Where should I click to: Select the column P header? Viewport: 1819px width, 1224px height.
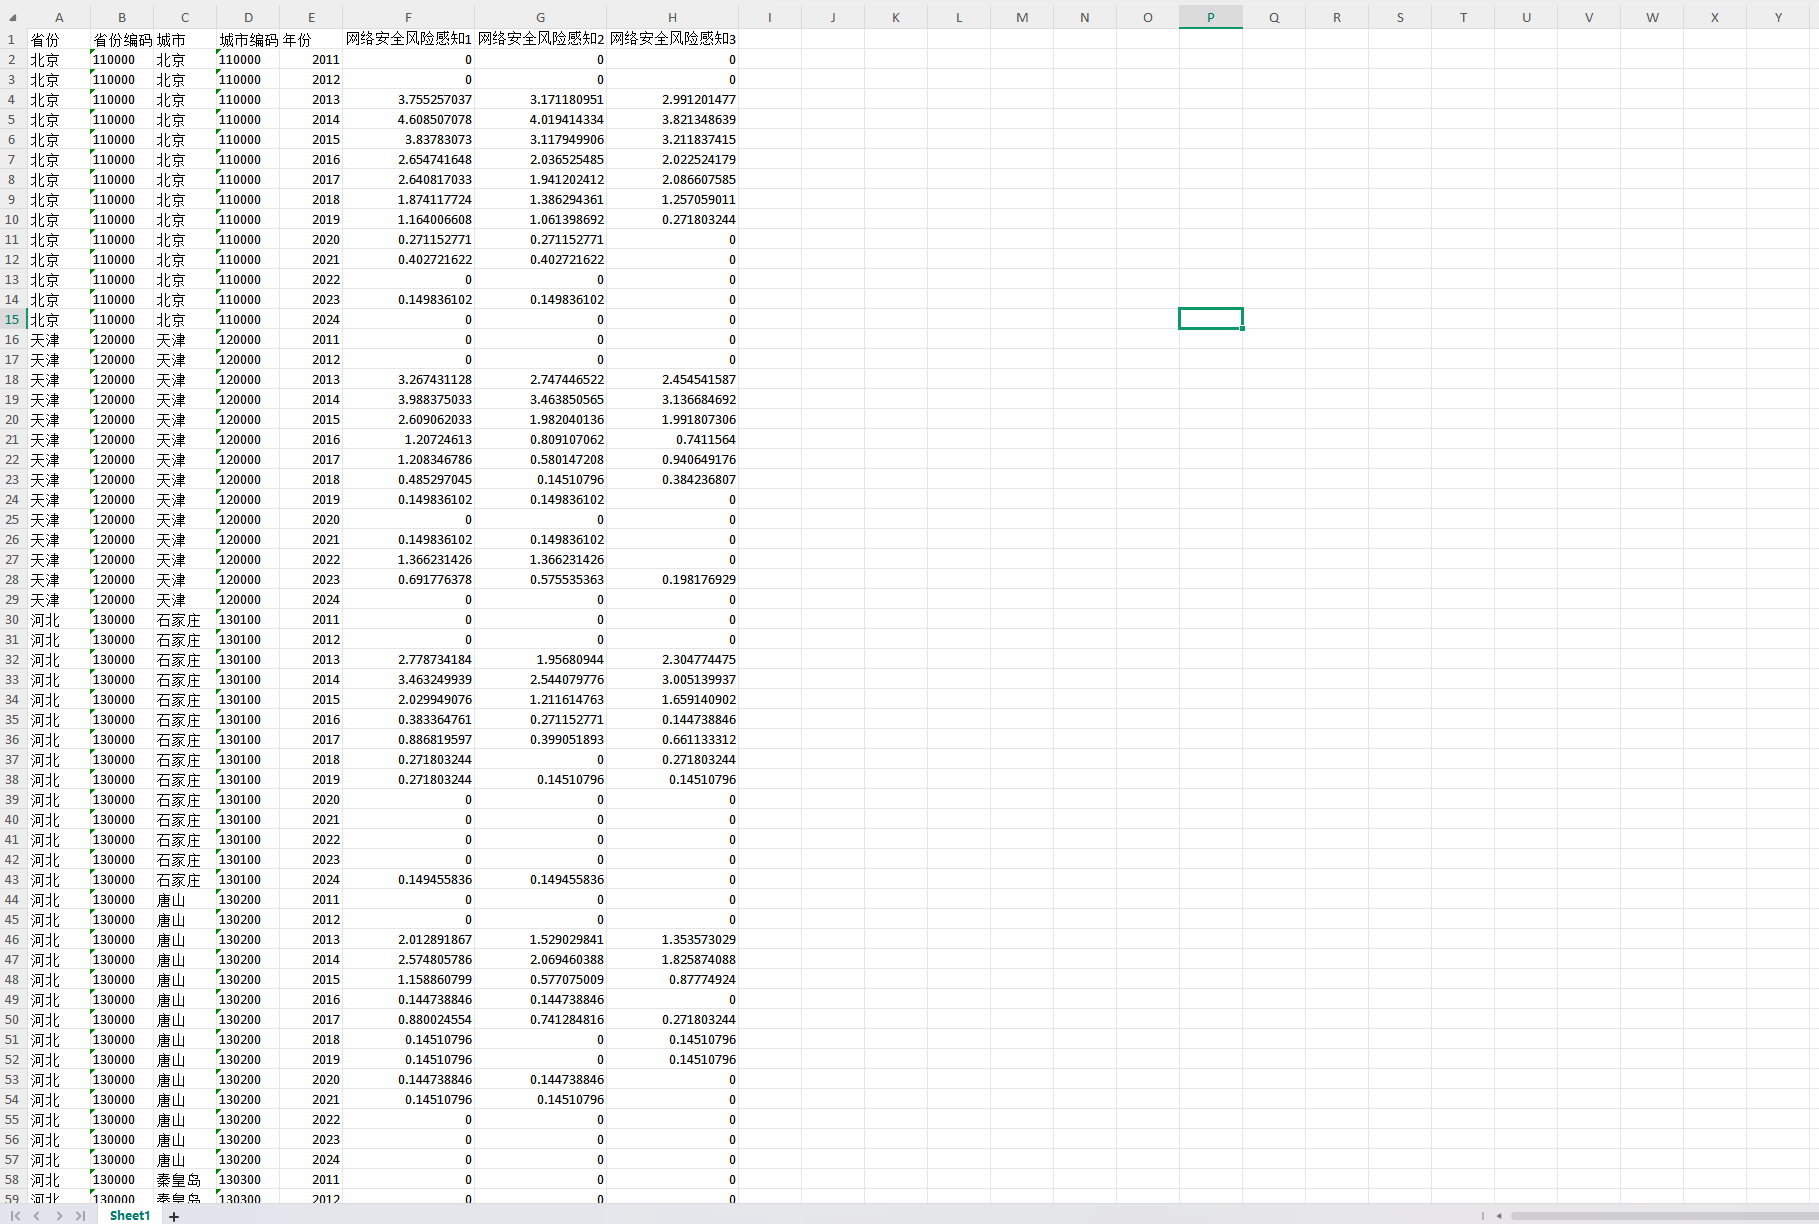[x=1210, y=17]
